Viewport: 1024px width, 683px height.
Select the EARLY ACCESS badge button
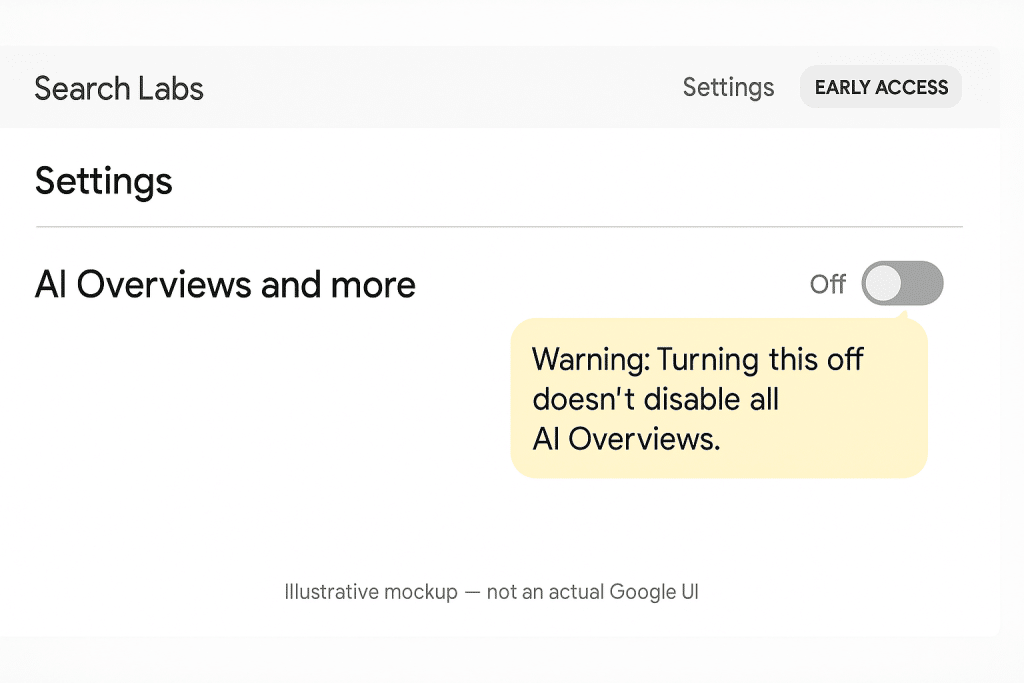point(880,86)
